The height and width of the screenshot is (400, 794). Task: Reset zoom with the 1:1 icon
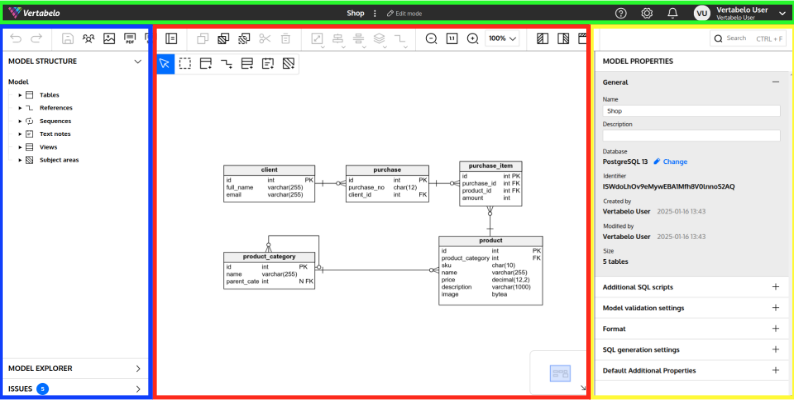pos(452,38)
